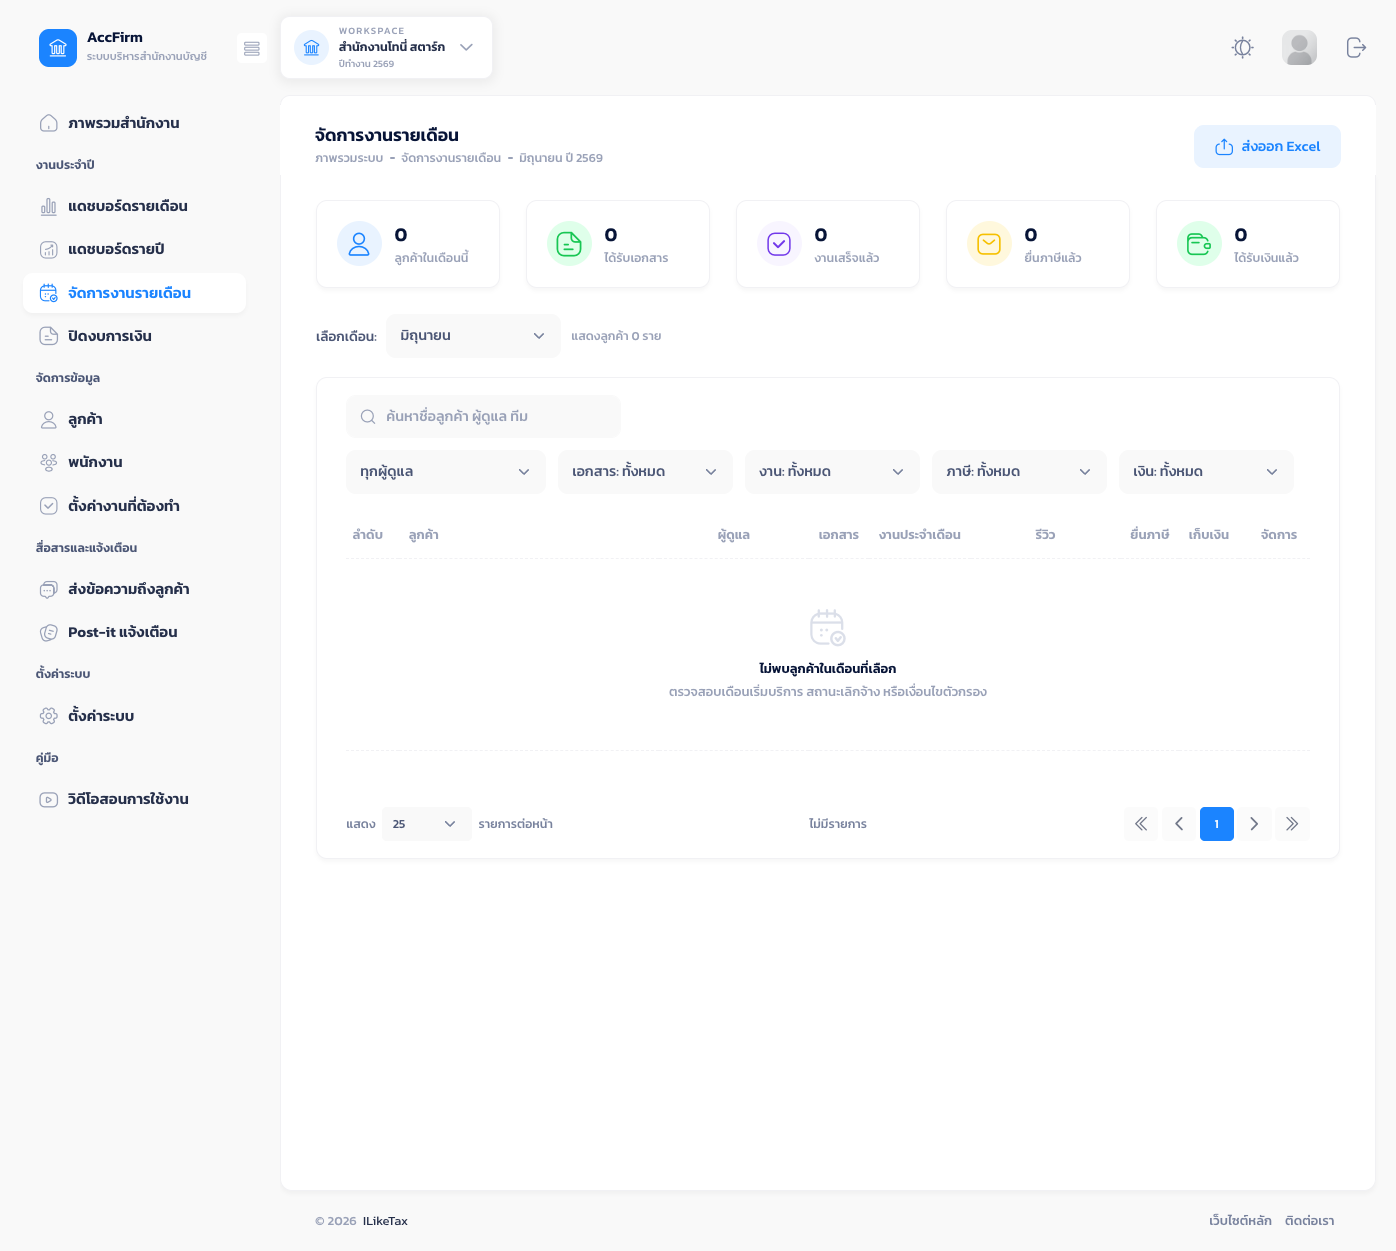This screenshot has height=1251, width=1396.
Task: Open ปิดงบการเงิน in the sidebar
Action: point(134,336)
